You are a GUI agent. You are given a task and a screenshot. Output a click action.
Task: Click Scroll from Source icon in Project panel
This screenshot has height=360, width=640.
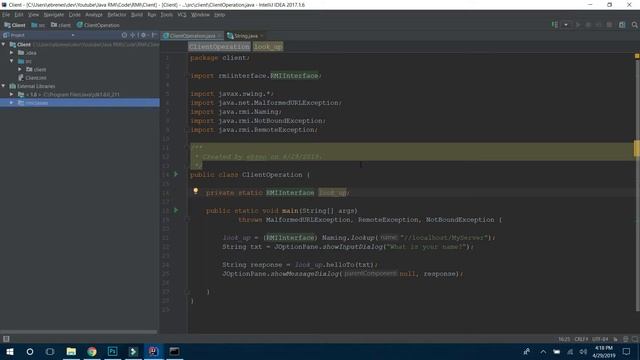point(124,35)
